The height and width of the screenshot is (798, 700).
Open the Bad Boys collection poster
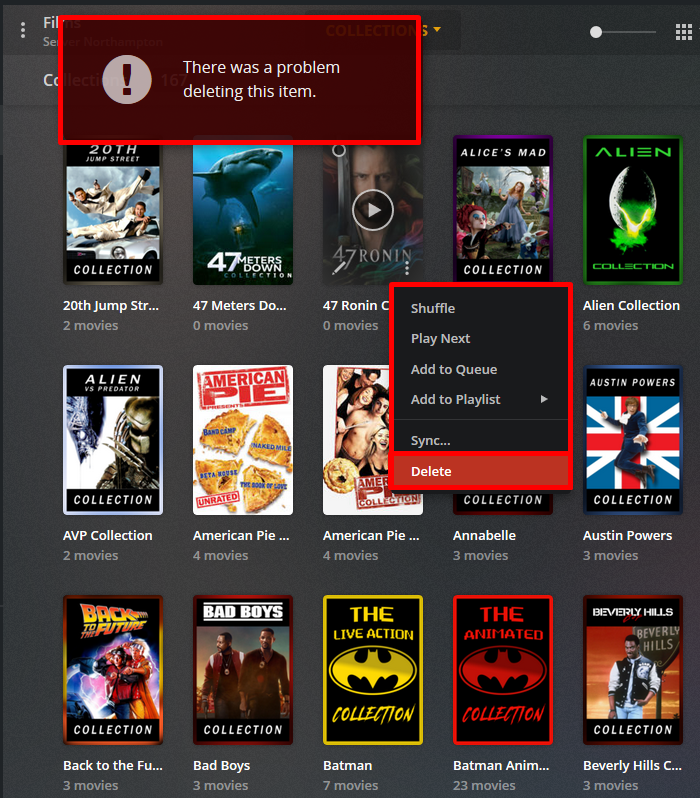click(243, 670)
